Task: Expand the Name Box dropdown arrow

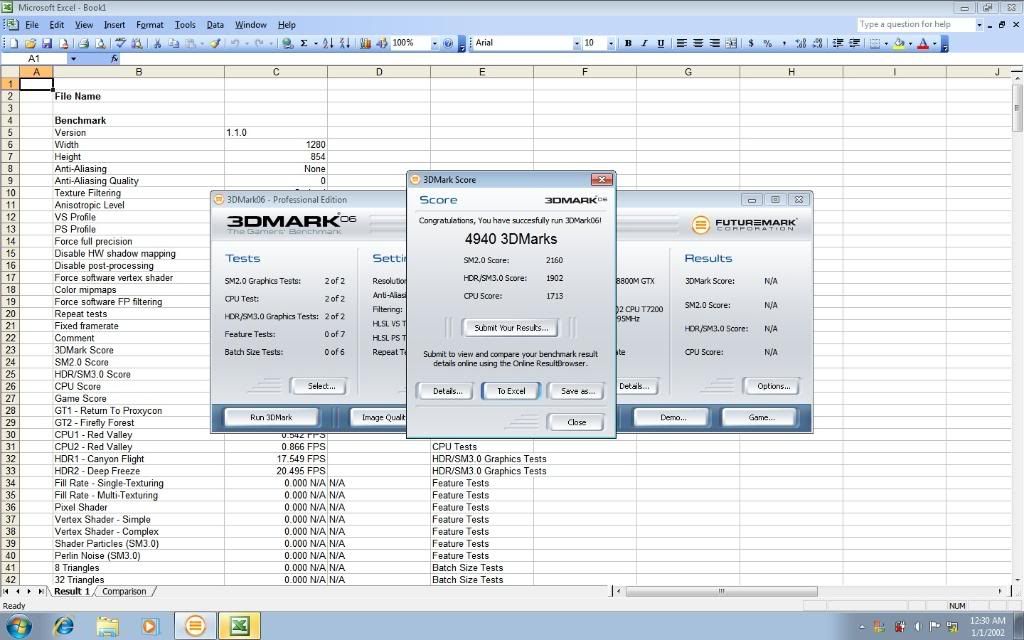Action: pos(73,59)
